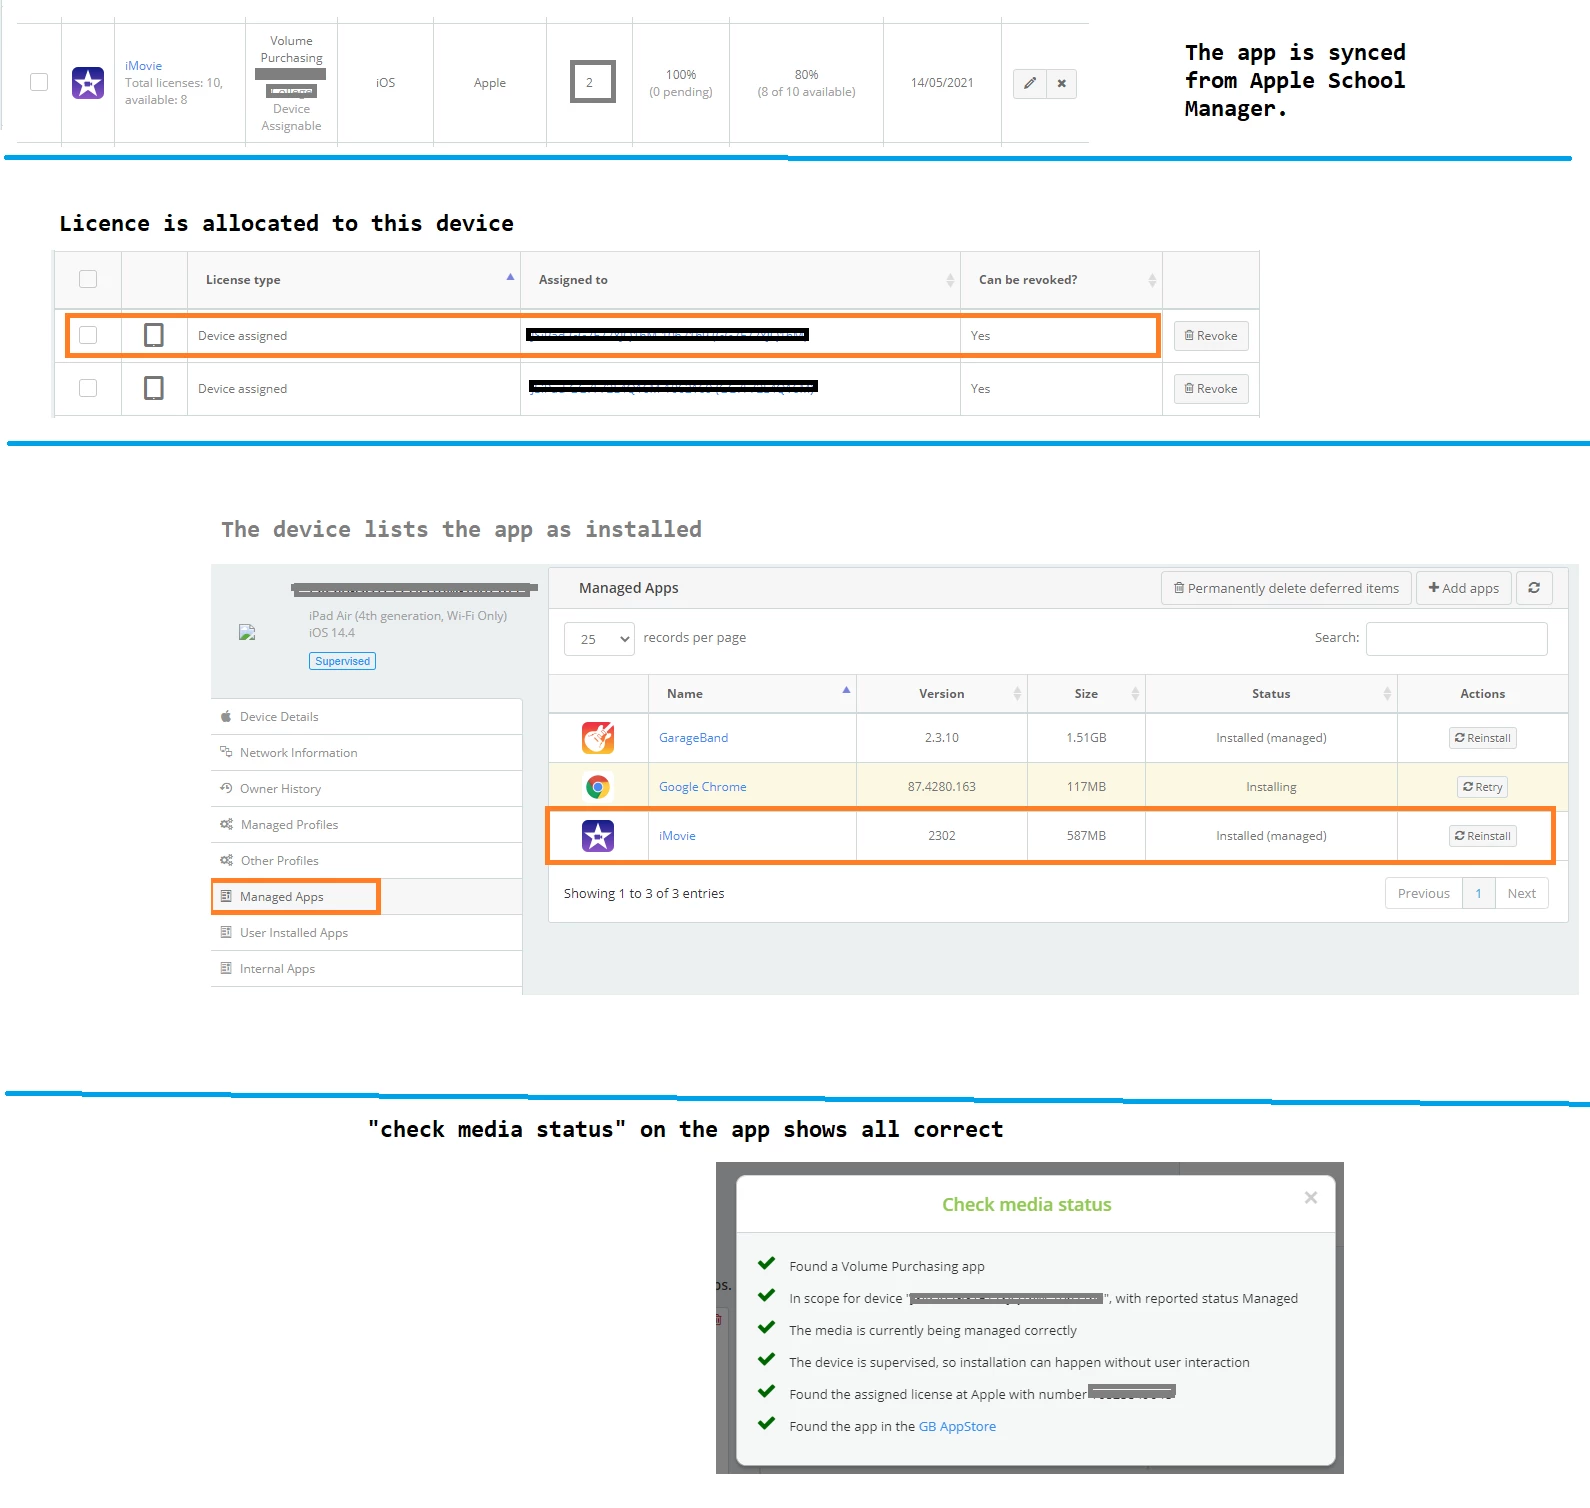The height and width of the screenshot is (1508, 1590).
Task: Tick the checkbox of first Device assigned row
Action: [x=88, y=335]
